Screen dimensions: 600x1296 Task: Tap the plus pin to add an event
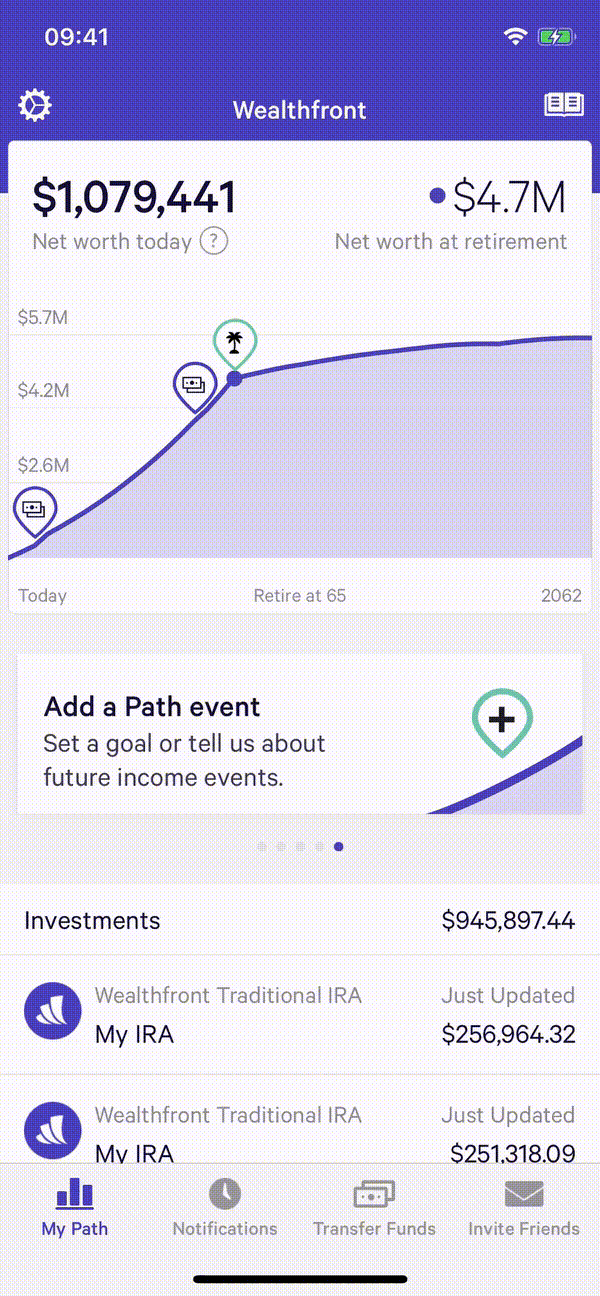click(502, 720)
